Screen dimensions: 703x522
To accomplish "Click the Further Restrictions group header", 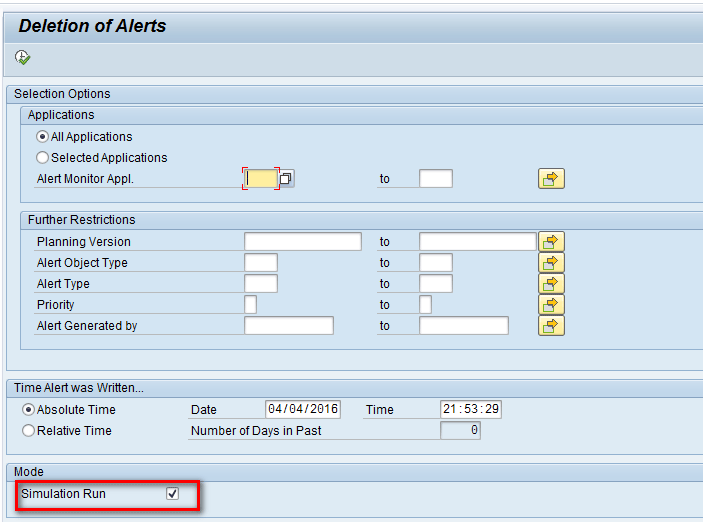I will click(81, 220).
